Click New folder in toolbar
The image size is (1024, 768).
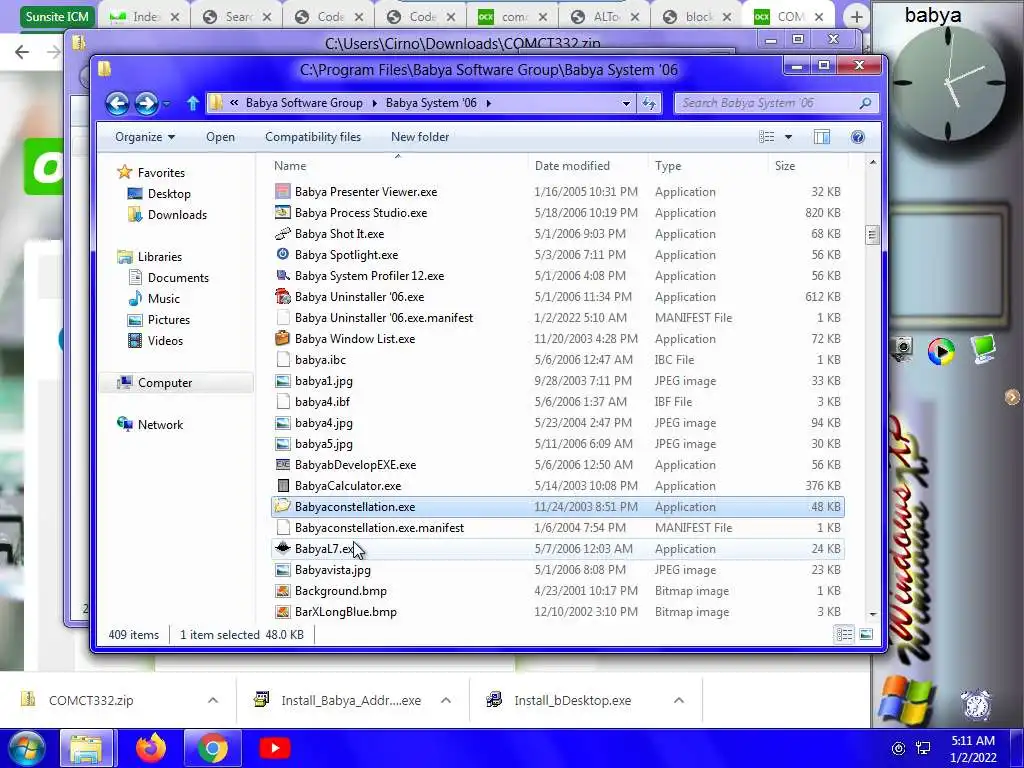point(420,136)
